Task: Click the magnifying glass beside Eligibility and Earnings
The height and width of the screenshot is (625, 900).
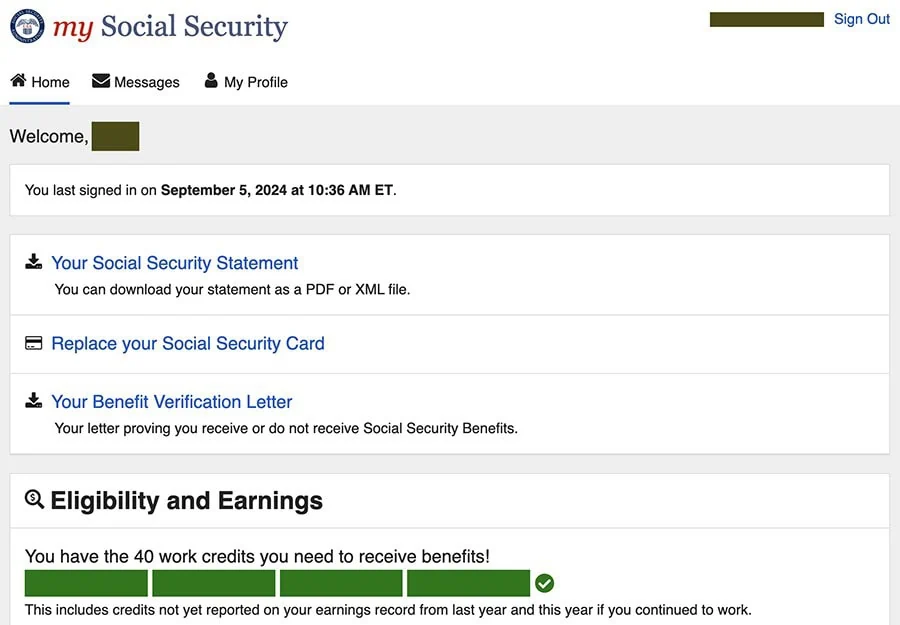Action: tap(34, 500)
